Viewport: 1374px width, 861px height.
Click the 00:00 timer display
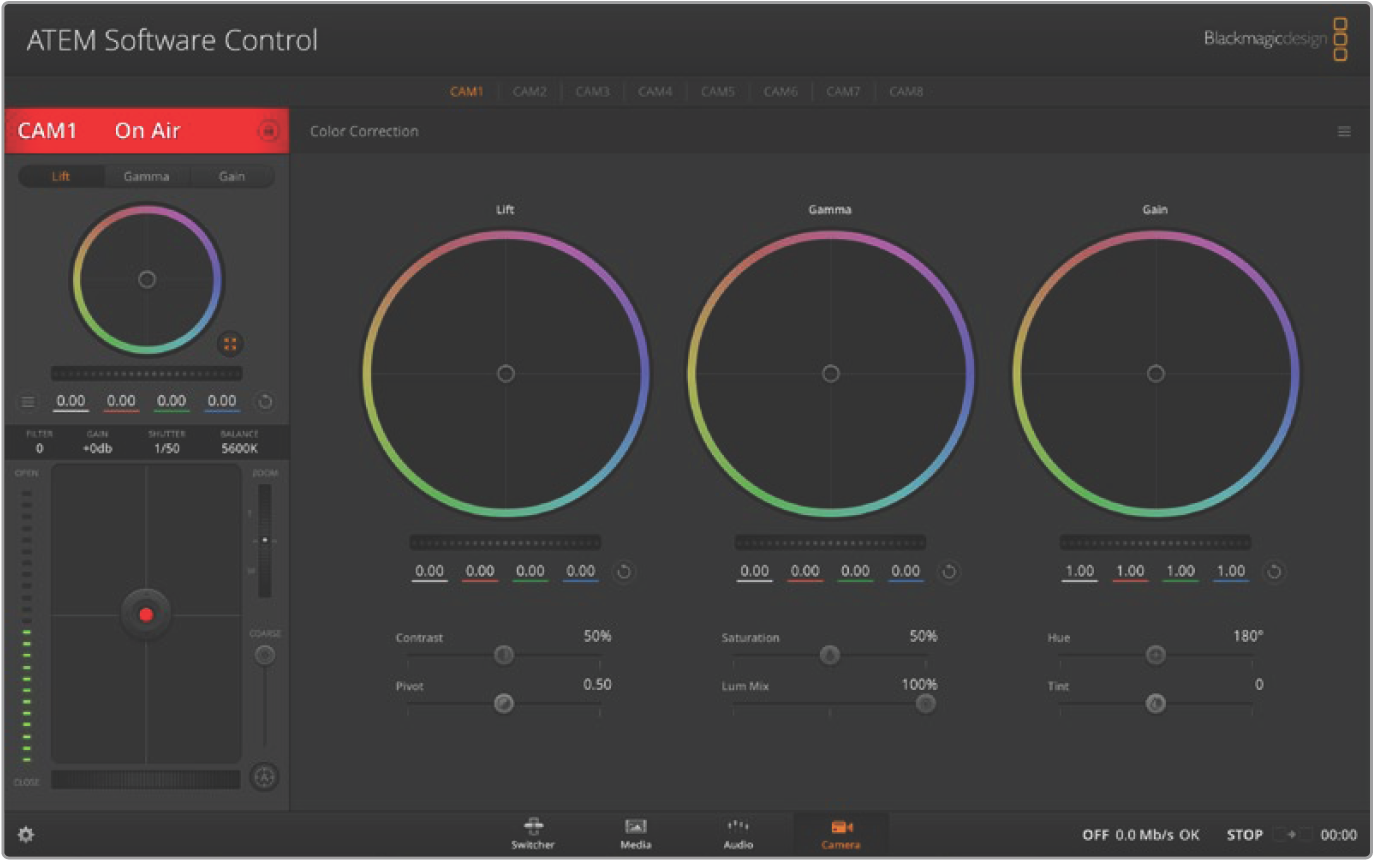pos(1339,834)
